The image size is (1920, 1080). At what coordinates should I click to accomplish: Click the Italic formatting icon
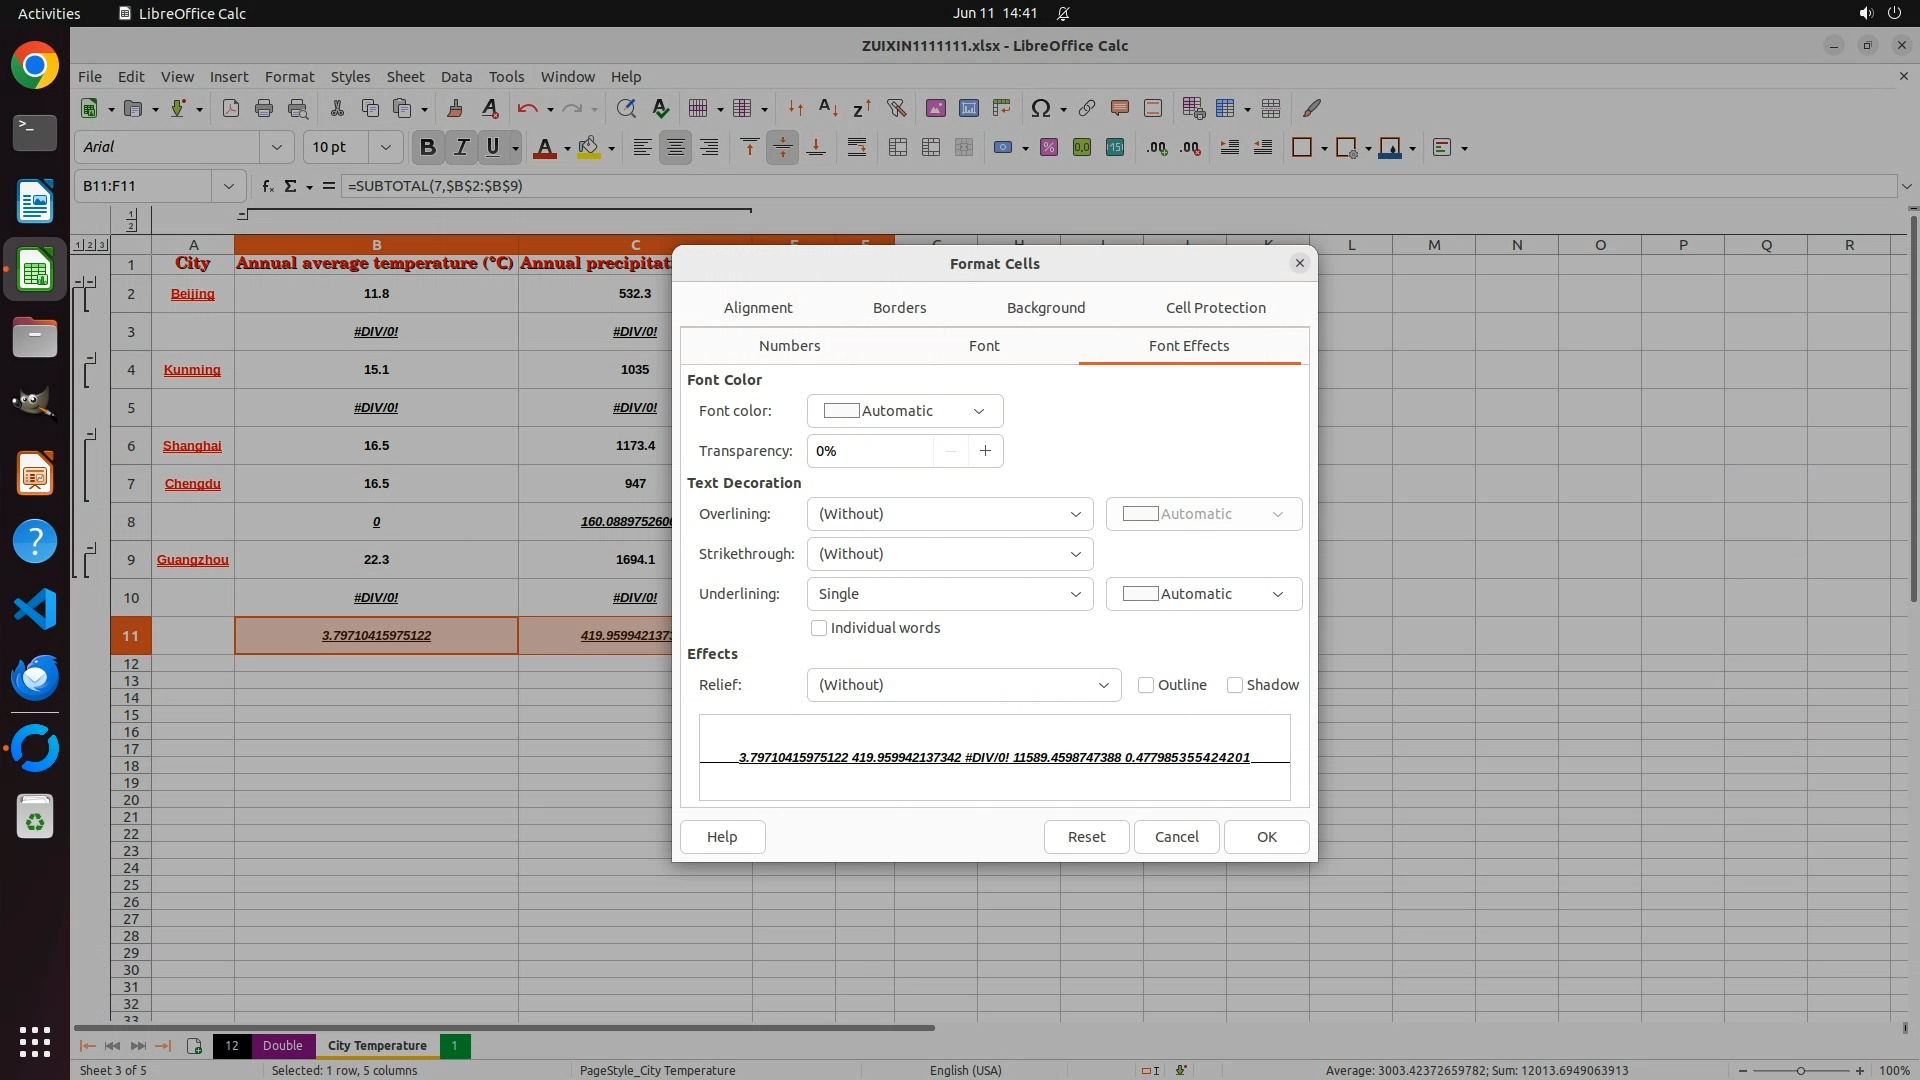(x=461, y=148)
